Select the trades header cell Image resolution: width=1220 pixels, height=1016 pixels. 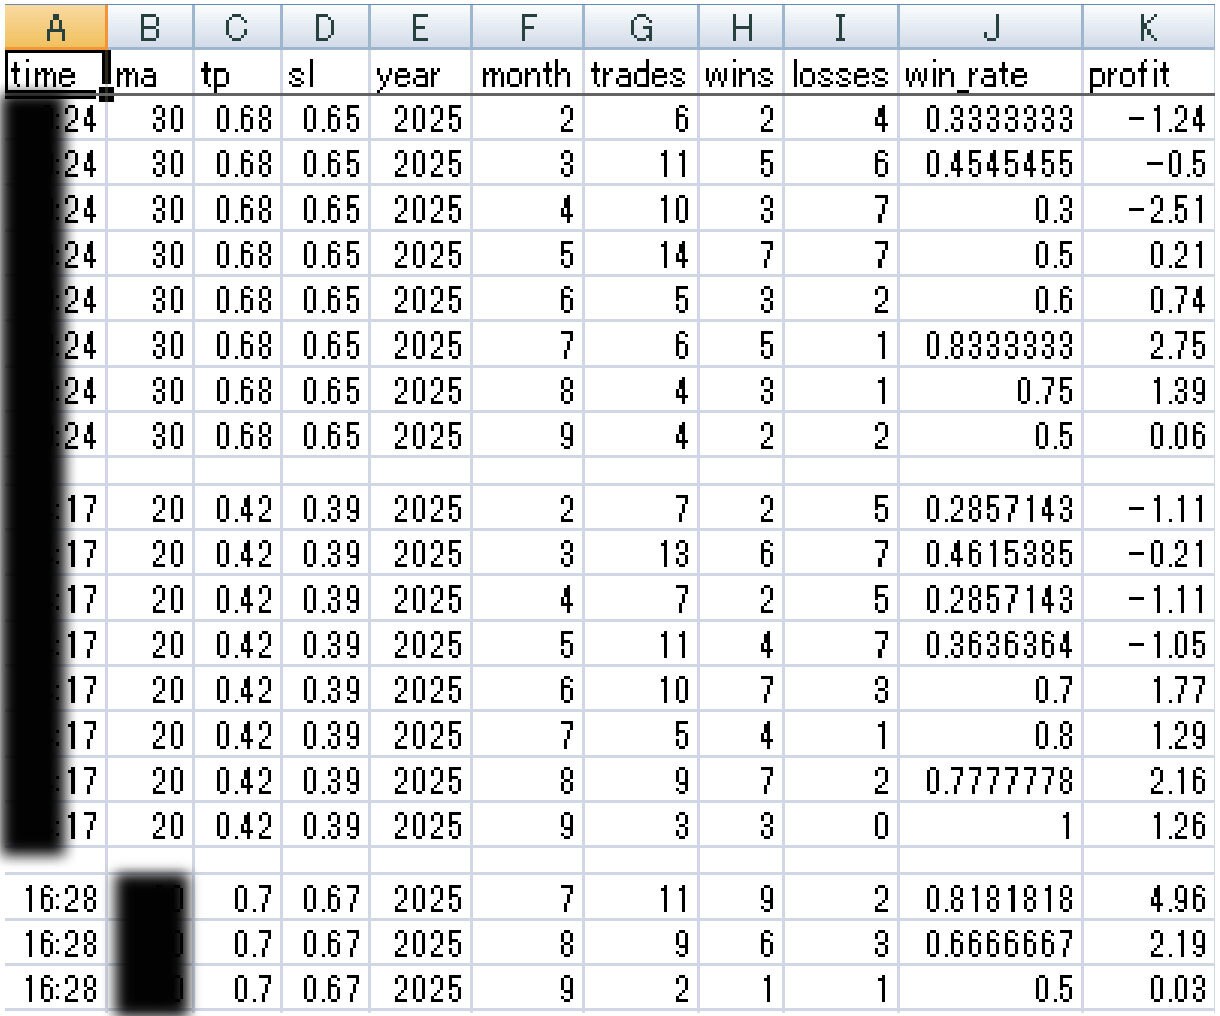click(640, 74)
